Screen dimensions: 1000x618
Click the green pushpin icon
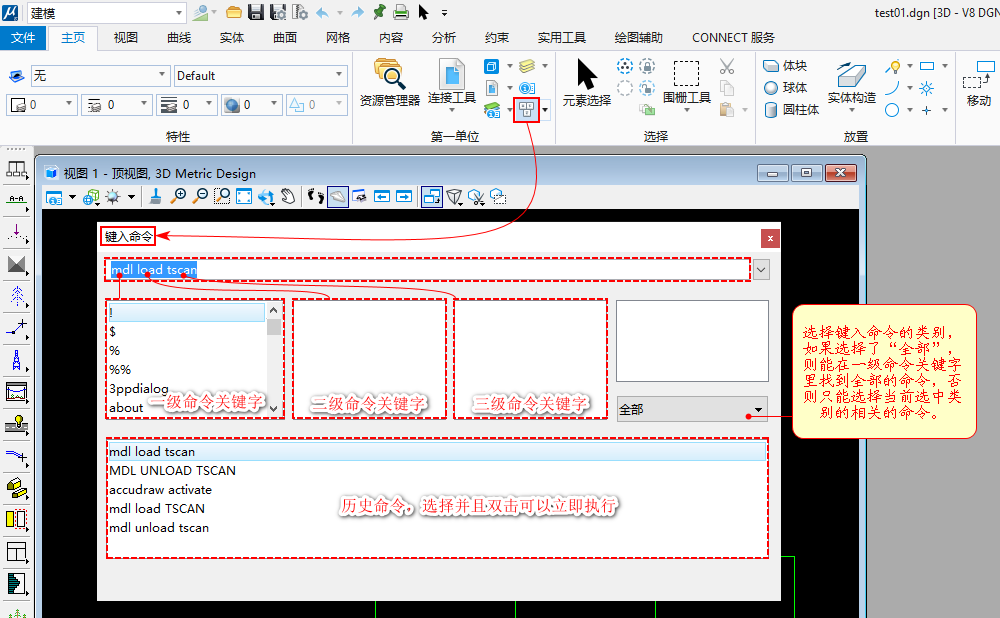379,12
